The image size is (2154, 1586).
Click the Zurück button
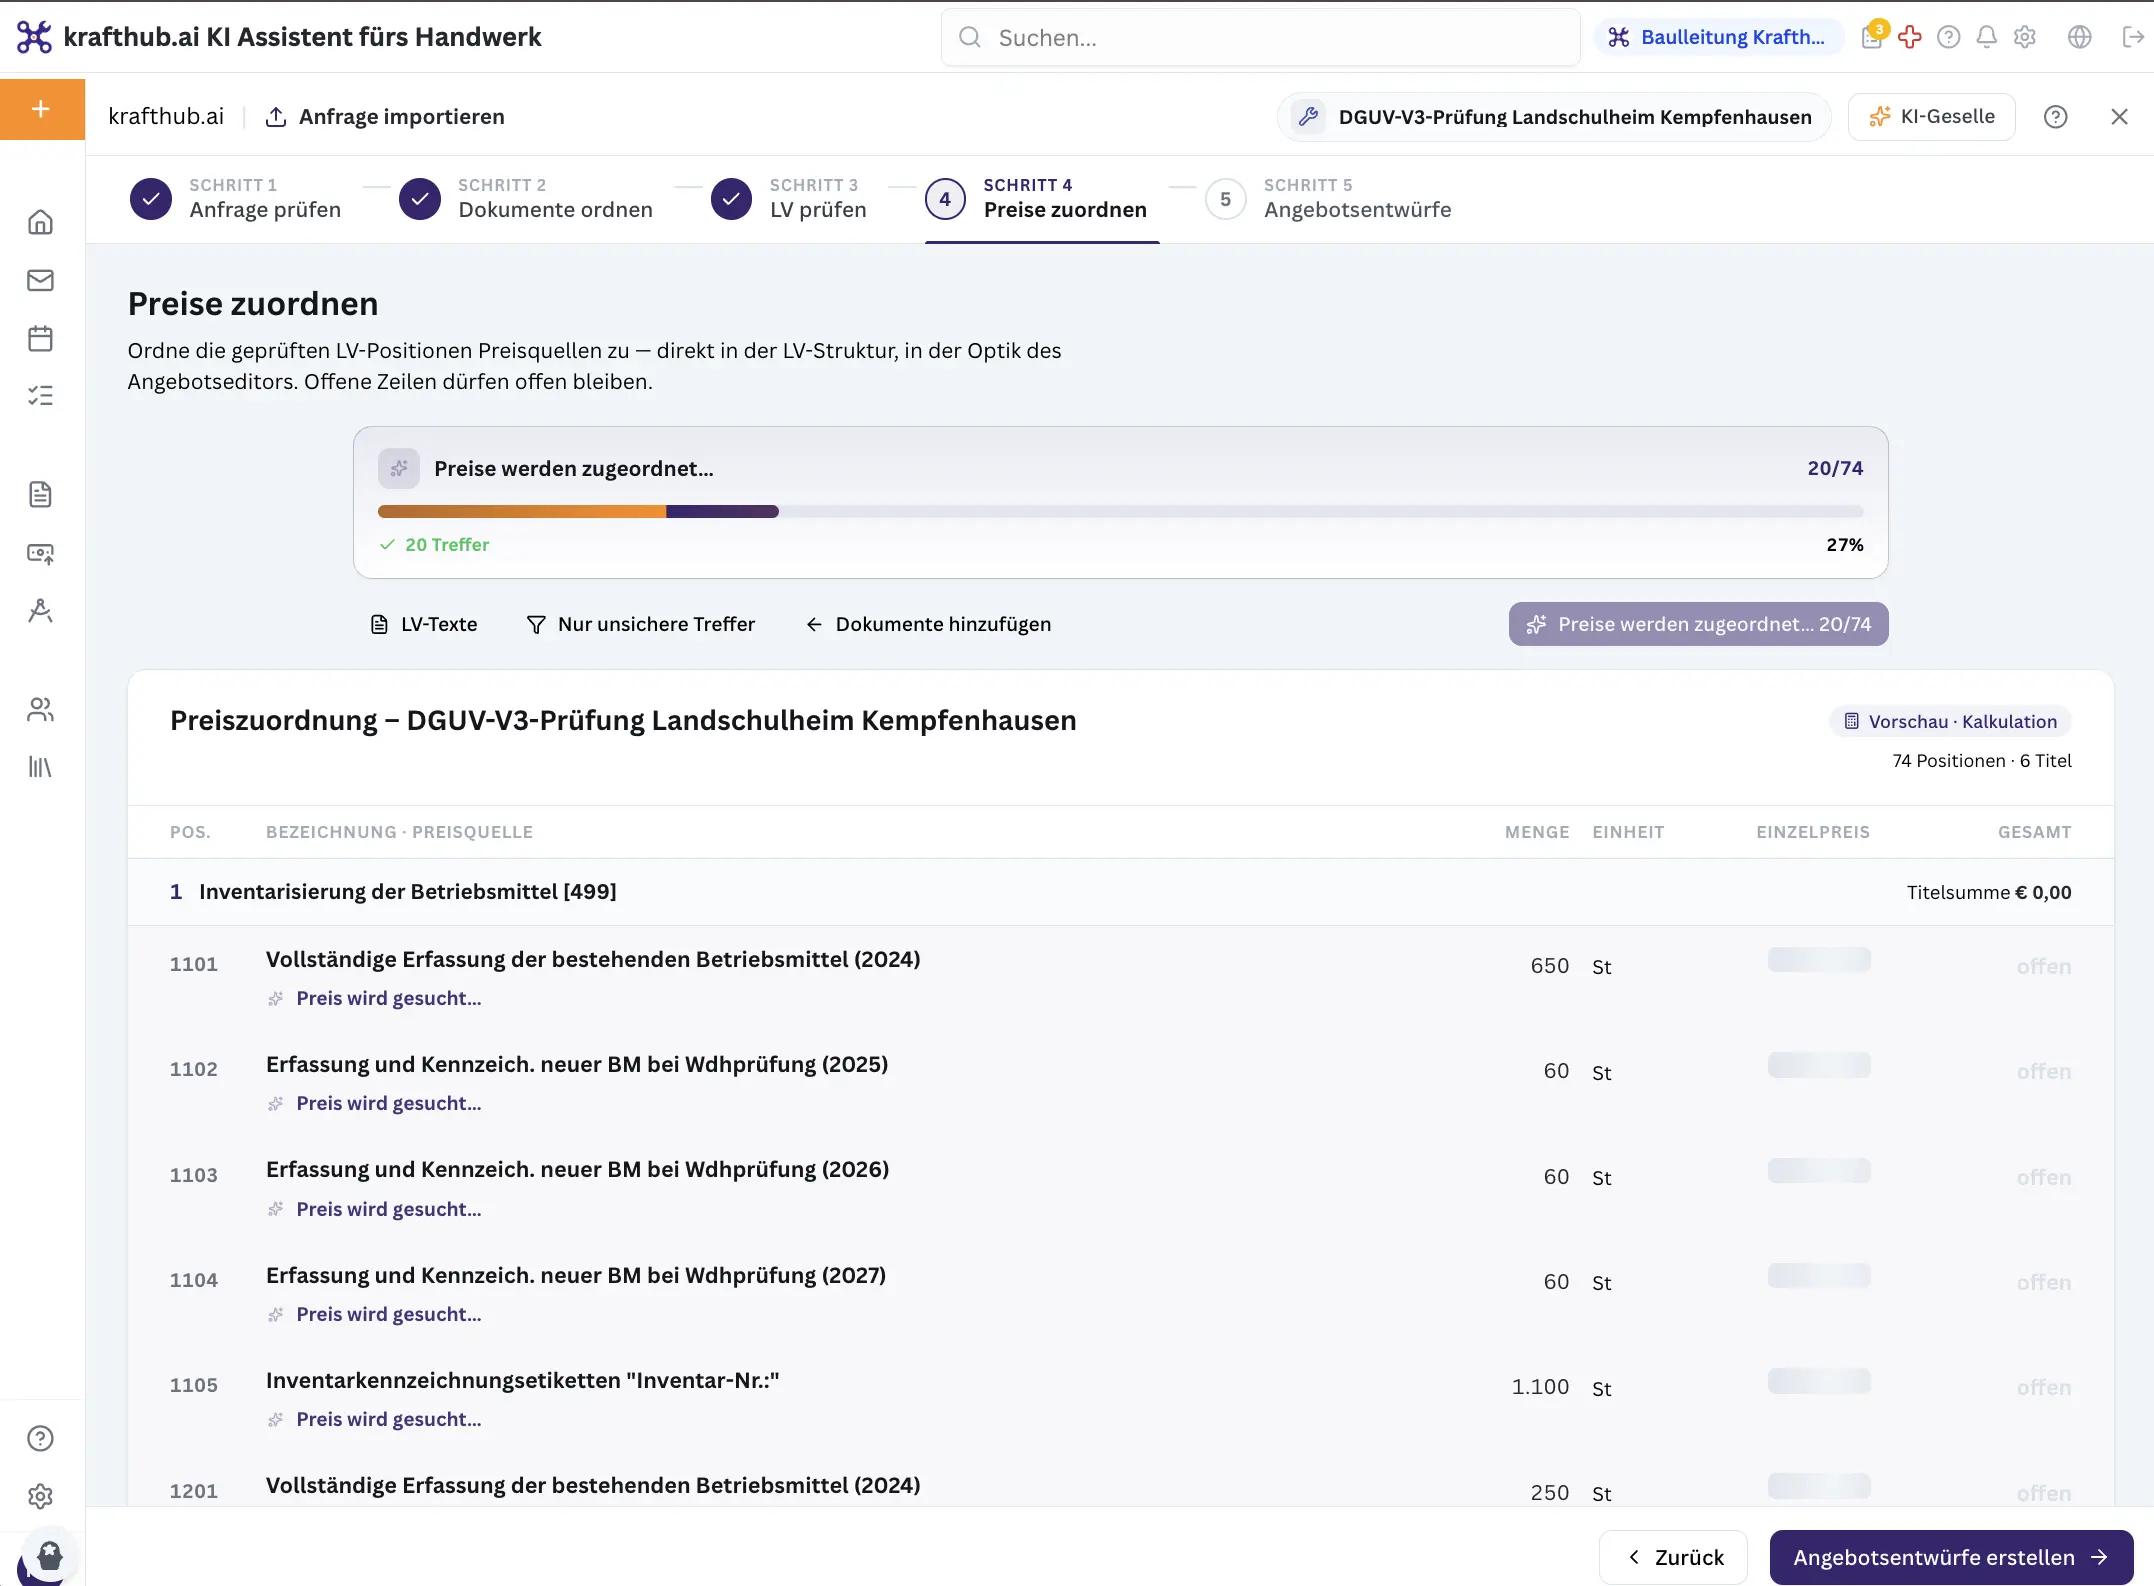click(1673, 1557)
